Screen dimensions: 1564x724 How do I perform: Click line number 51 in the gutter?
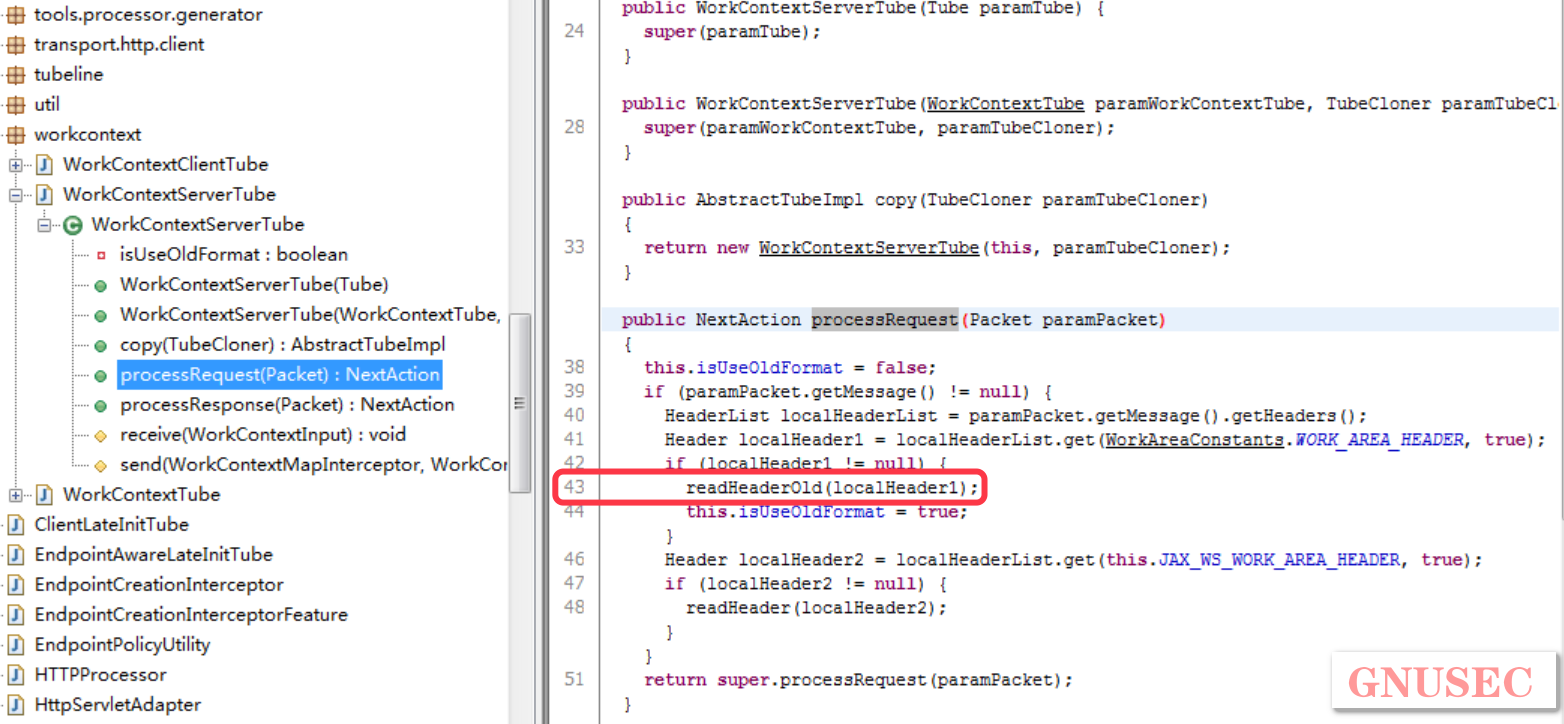pyautogui.click(x=573, y=680)
